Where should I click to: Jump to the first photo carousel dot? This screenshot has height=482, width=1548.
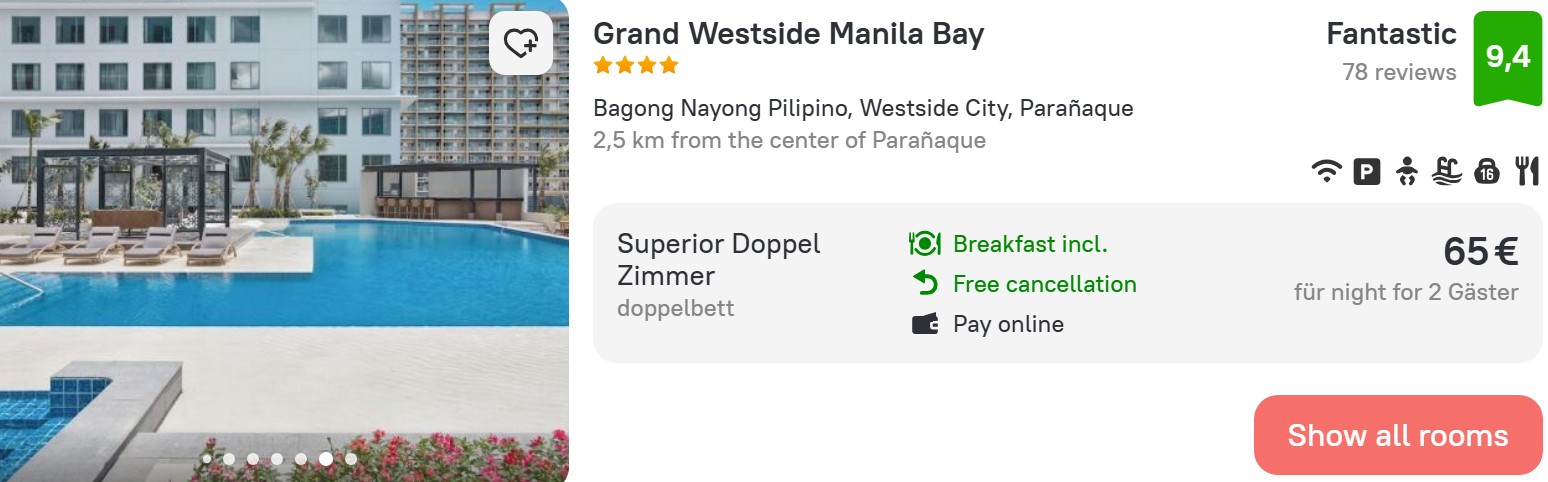coord(206,459)
